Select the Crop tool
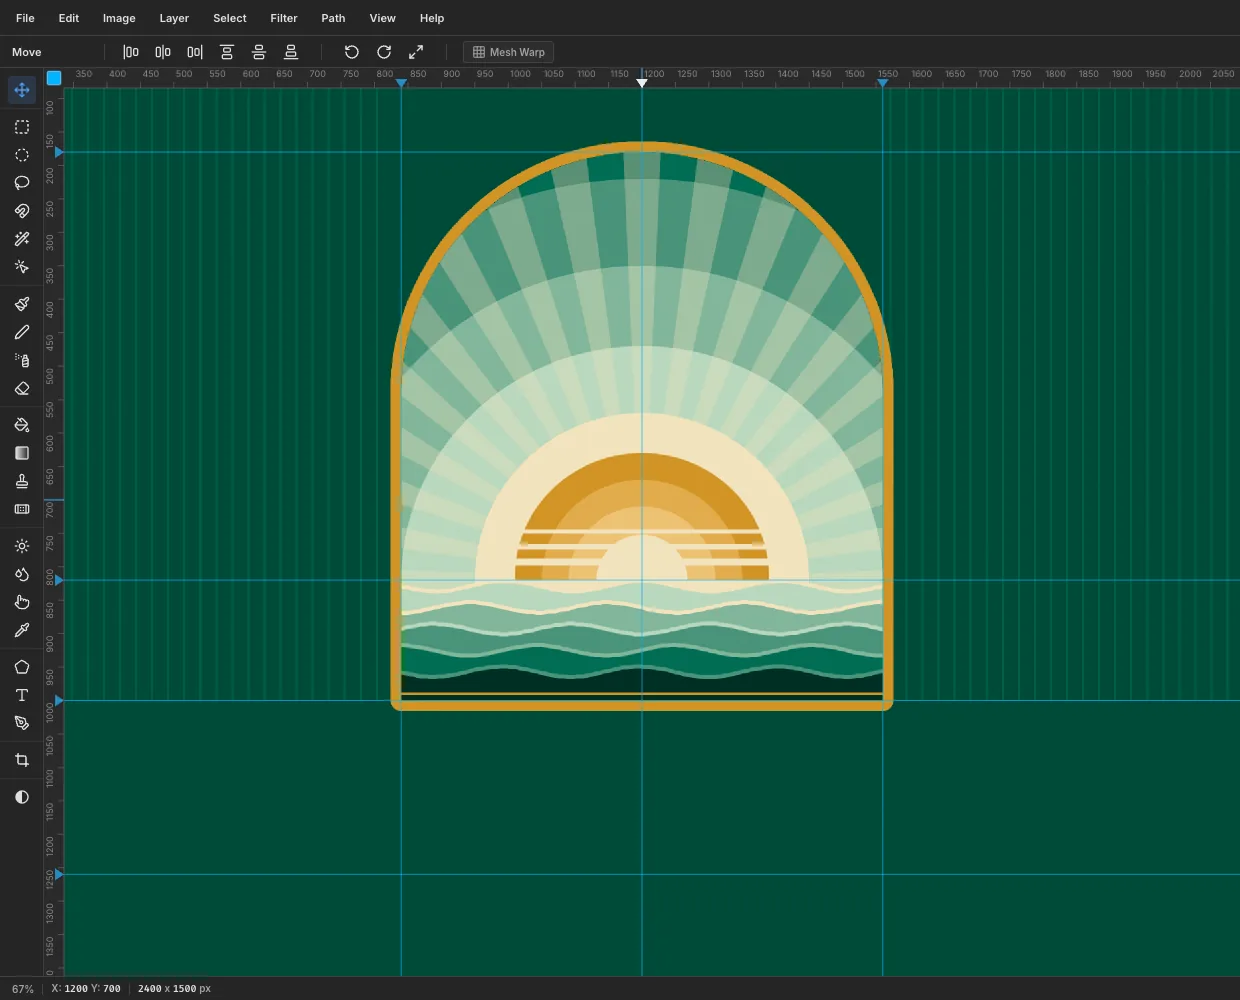This screenshot has height=1000, width=1240. coord(22,760)
